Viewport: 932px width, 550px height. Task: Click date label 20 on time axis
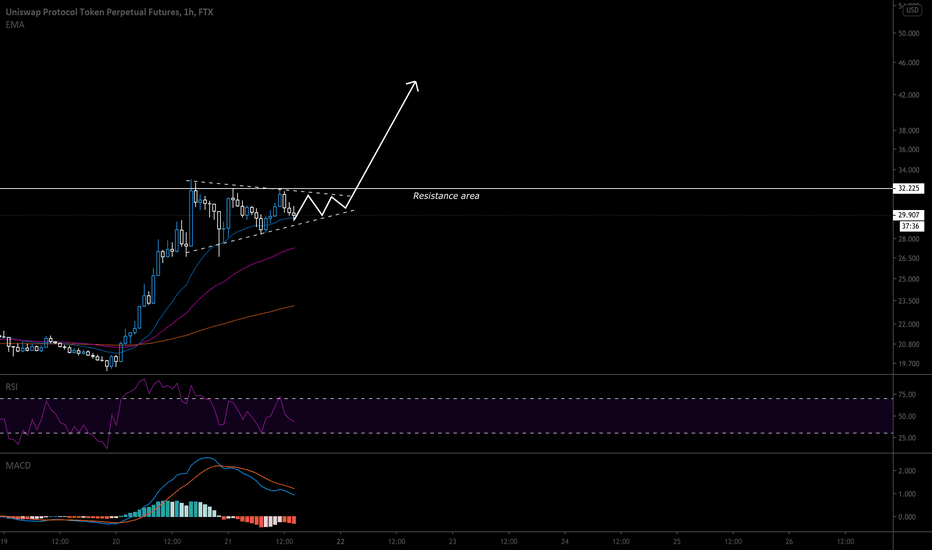pos(116,541)
